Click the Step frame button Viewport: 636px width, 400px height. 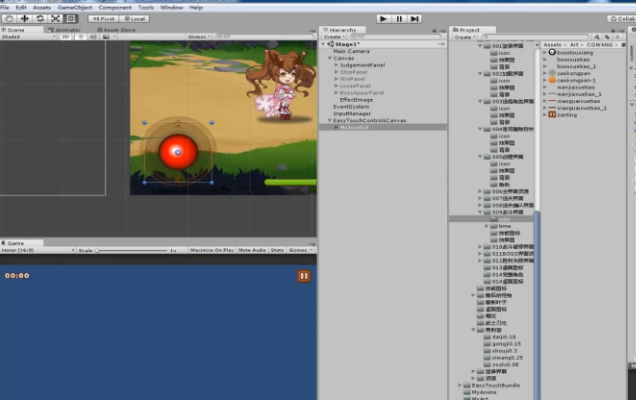click(415, 19)
